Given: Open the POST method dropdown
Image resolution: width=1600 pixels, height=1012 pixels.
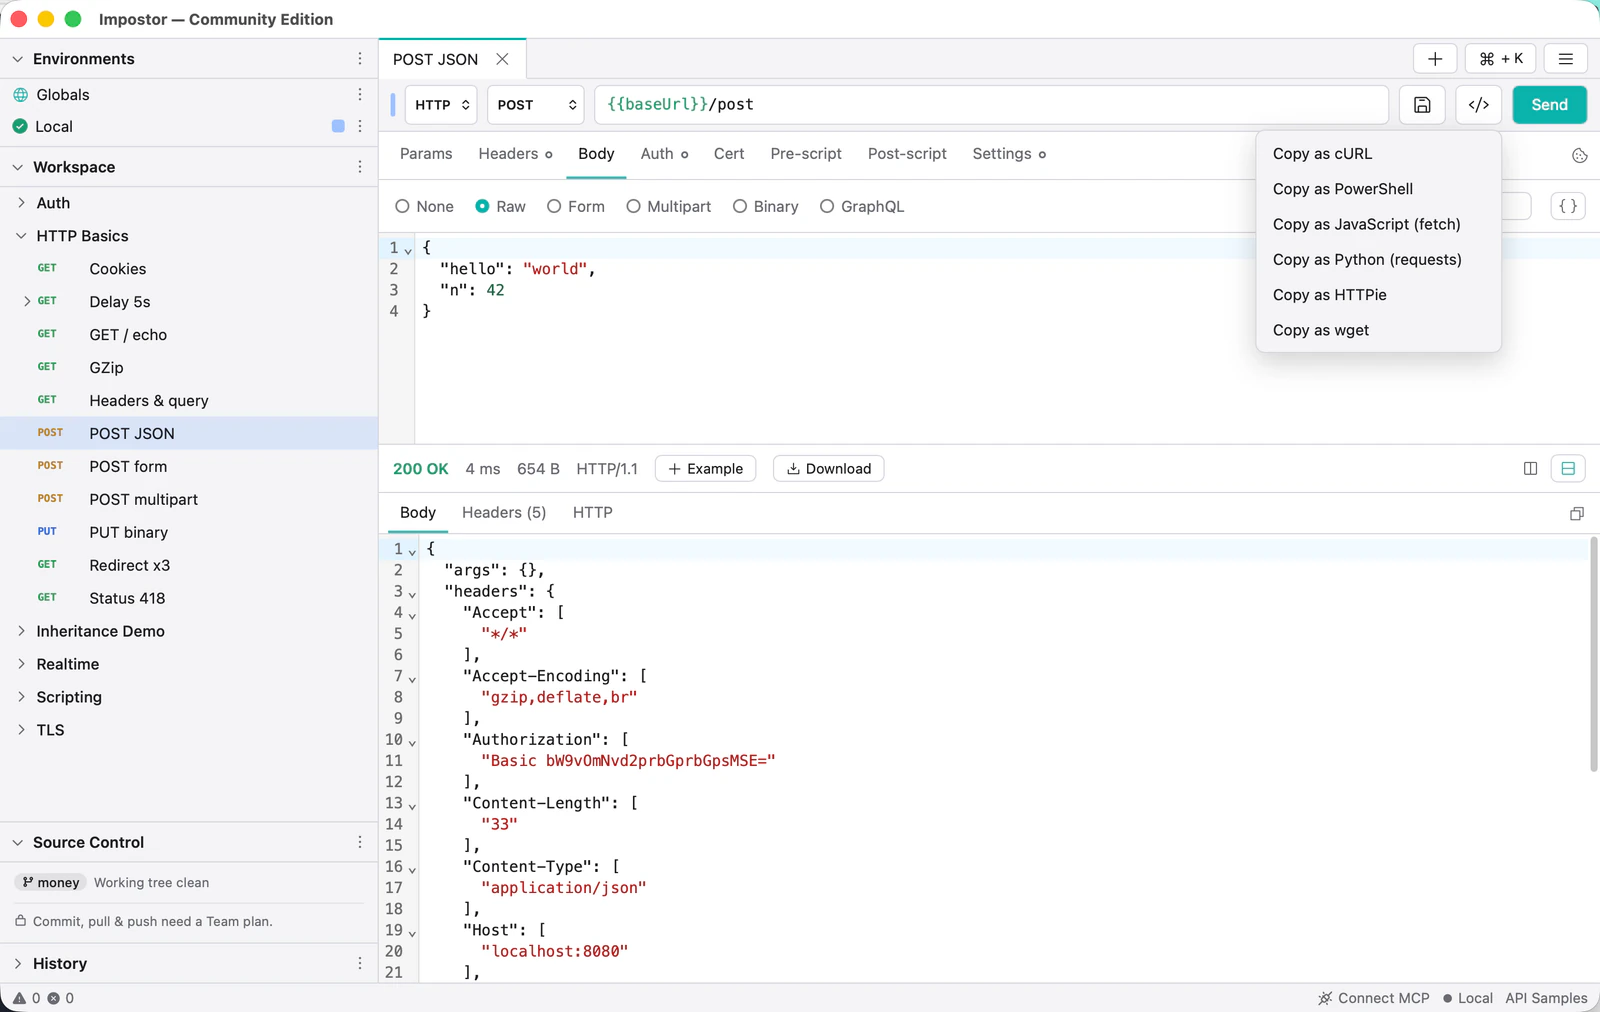Looking at the screenshot, I should [536, 105].
